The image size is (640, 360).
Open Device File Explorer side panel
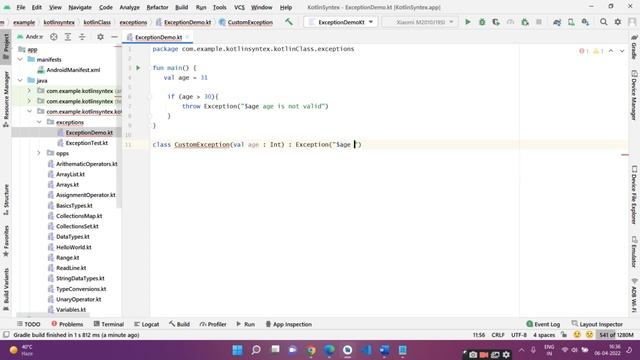tap(634, 195)
